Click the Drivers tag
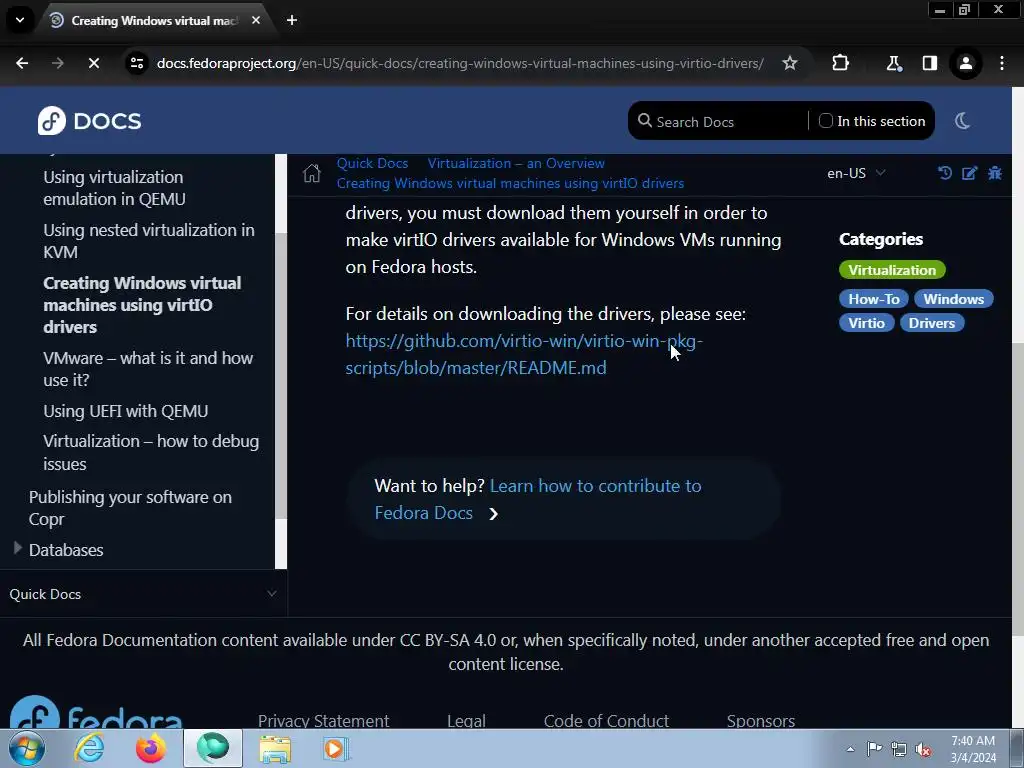This screenshot has height=768, width=1024. (x=931, y=323)
